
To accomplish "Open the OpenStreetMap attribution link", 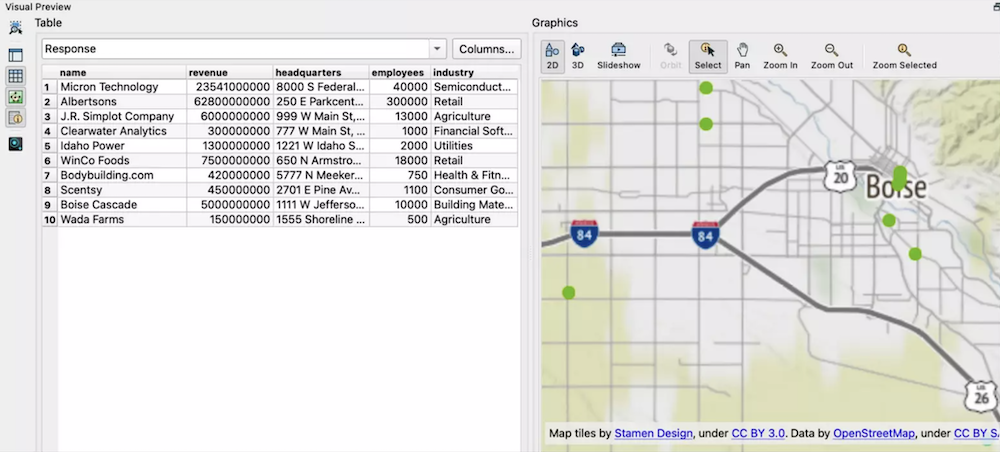I will [873, 434].
